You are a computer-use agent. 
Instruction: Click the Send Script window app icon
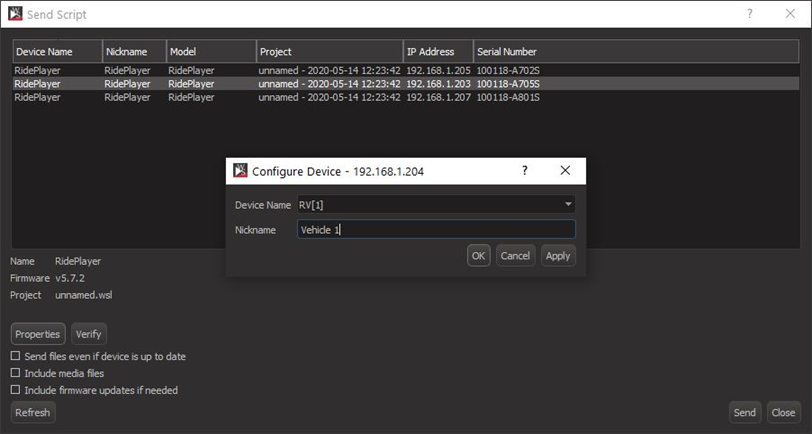[x=15, y=14]
